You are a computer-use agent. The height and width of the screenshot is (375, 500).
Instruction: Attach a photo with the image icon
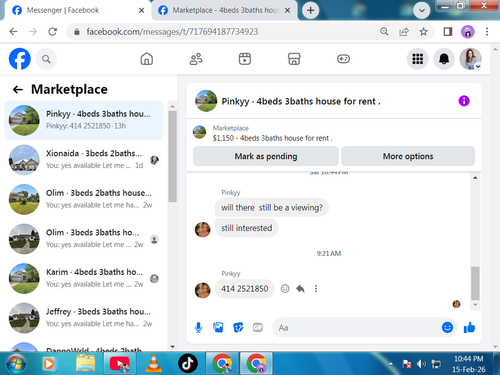218,328
